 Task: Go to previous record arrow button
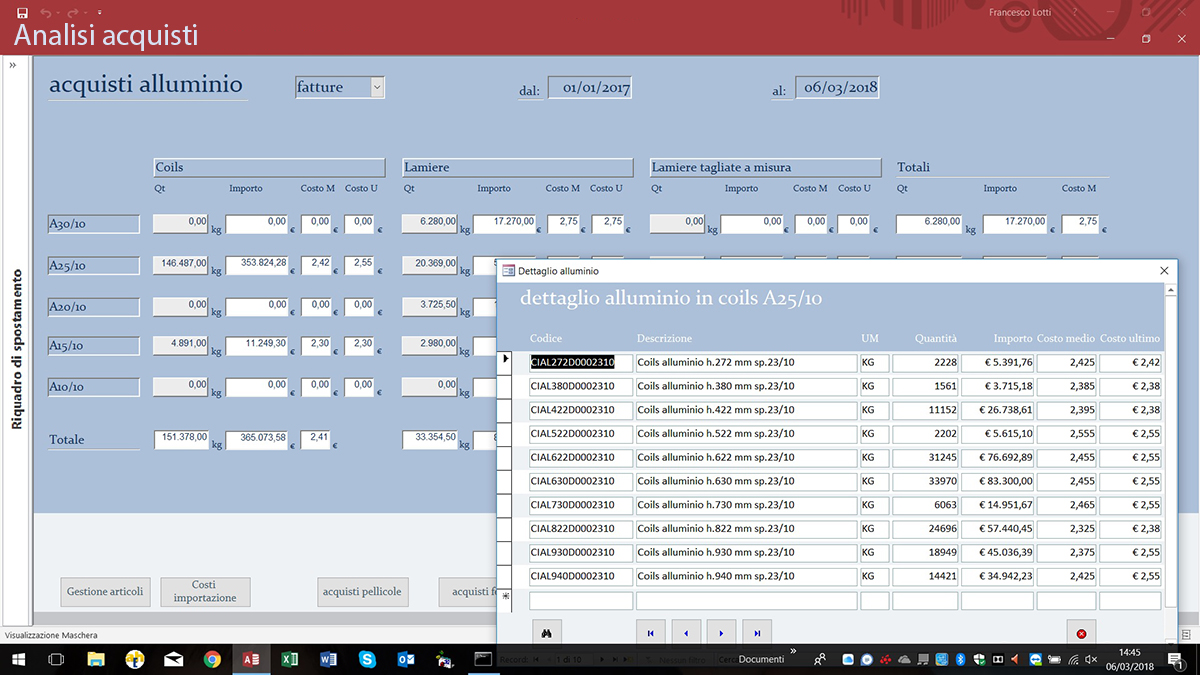685,632
